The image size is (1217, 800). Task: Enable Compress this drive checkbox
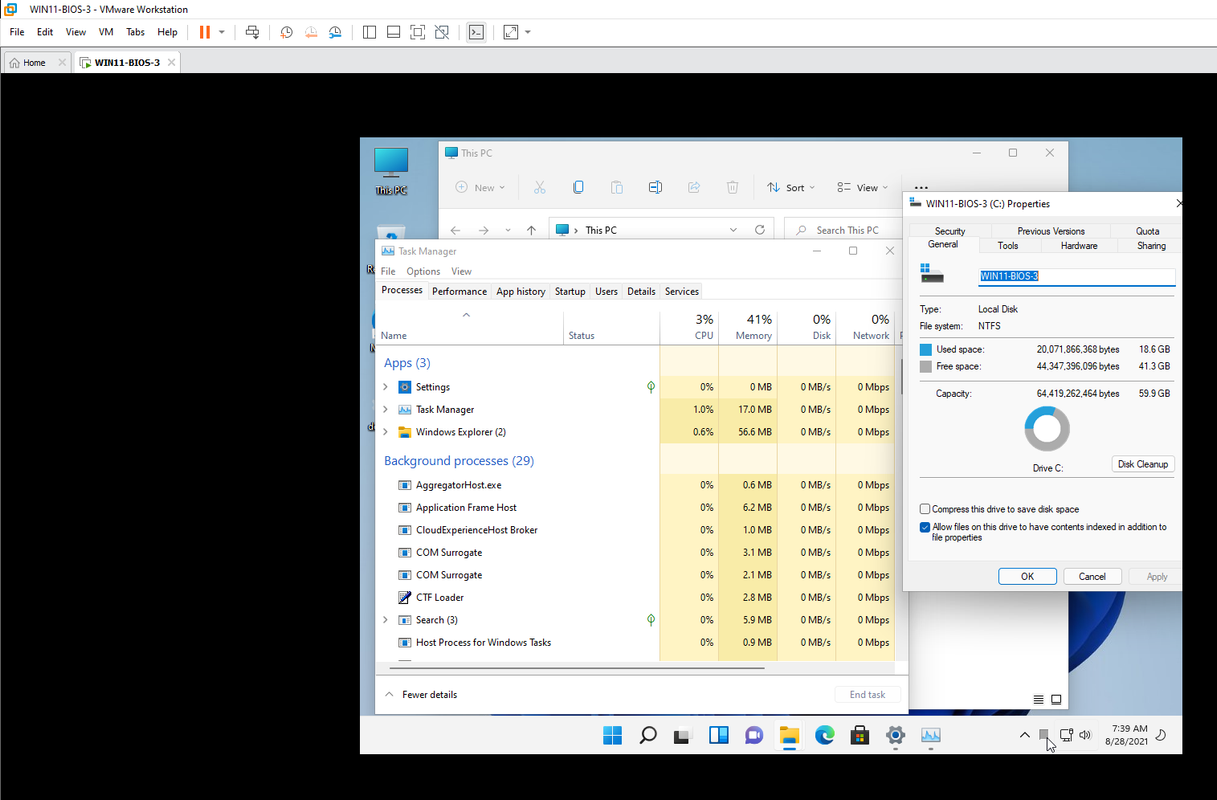click(925, 509)
